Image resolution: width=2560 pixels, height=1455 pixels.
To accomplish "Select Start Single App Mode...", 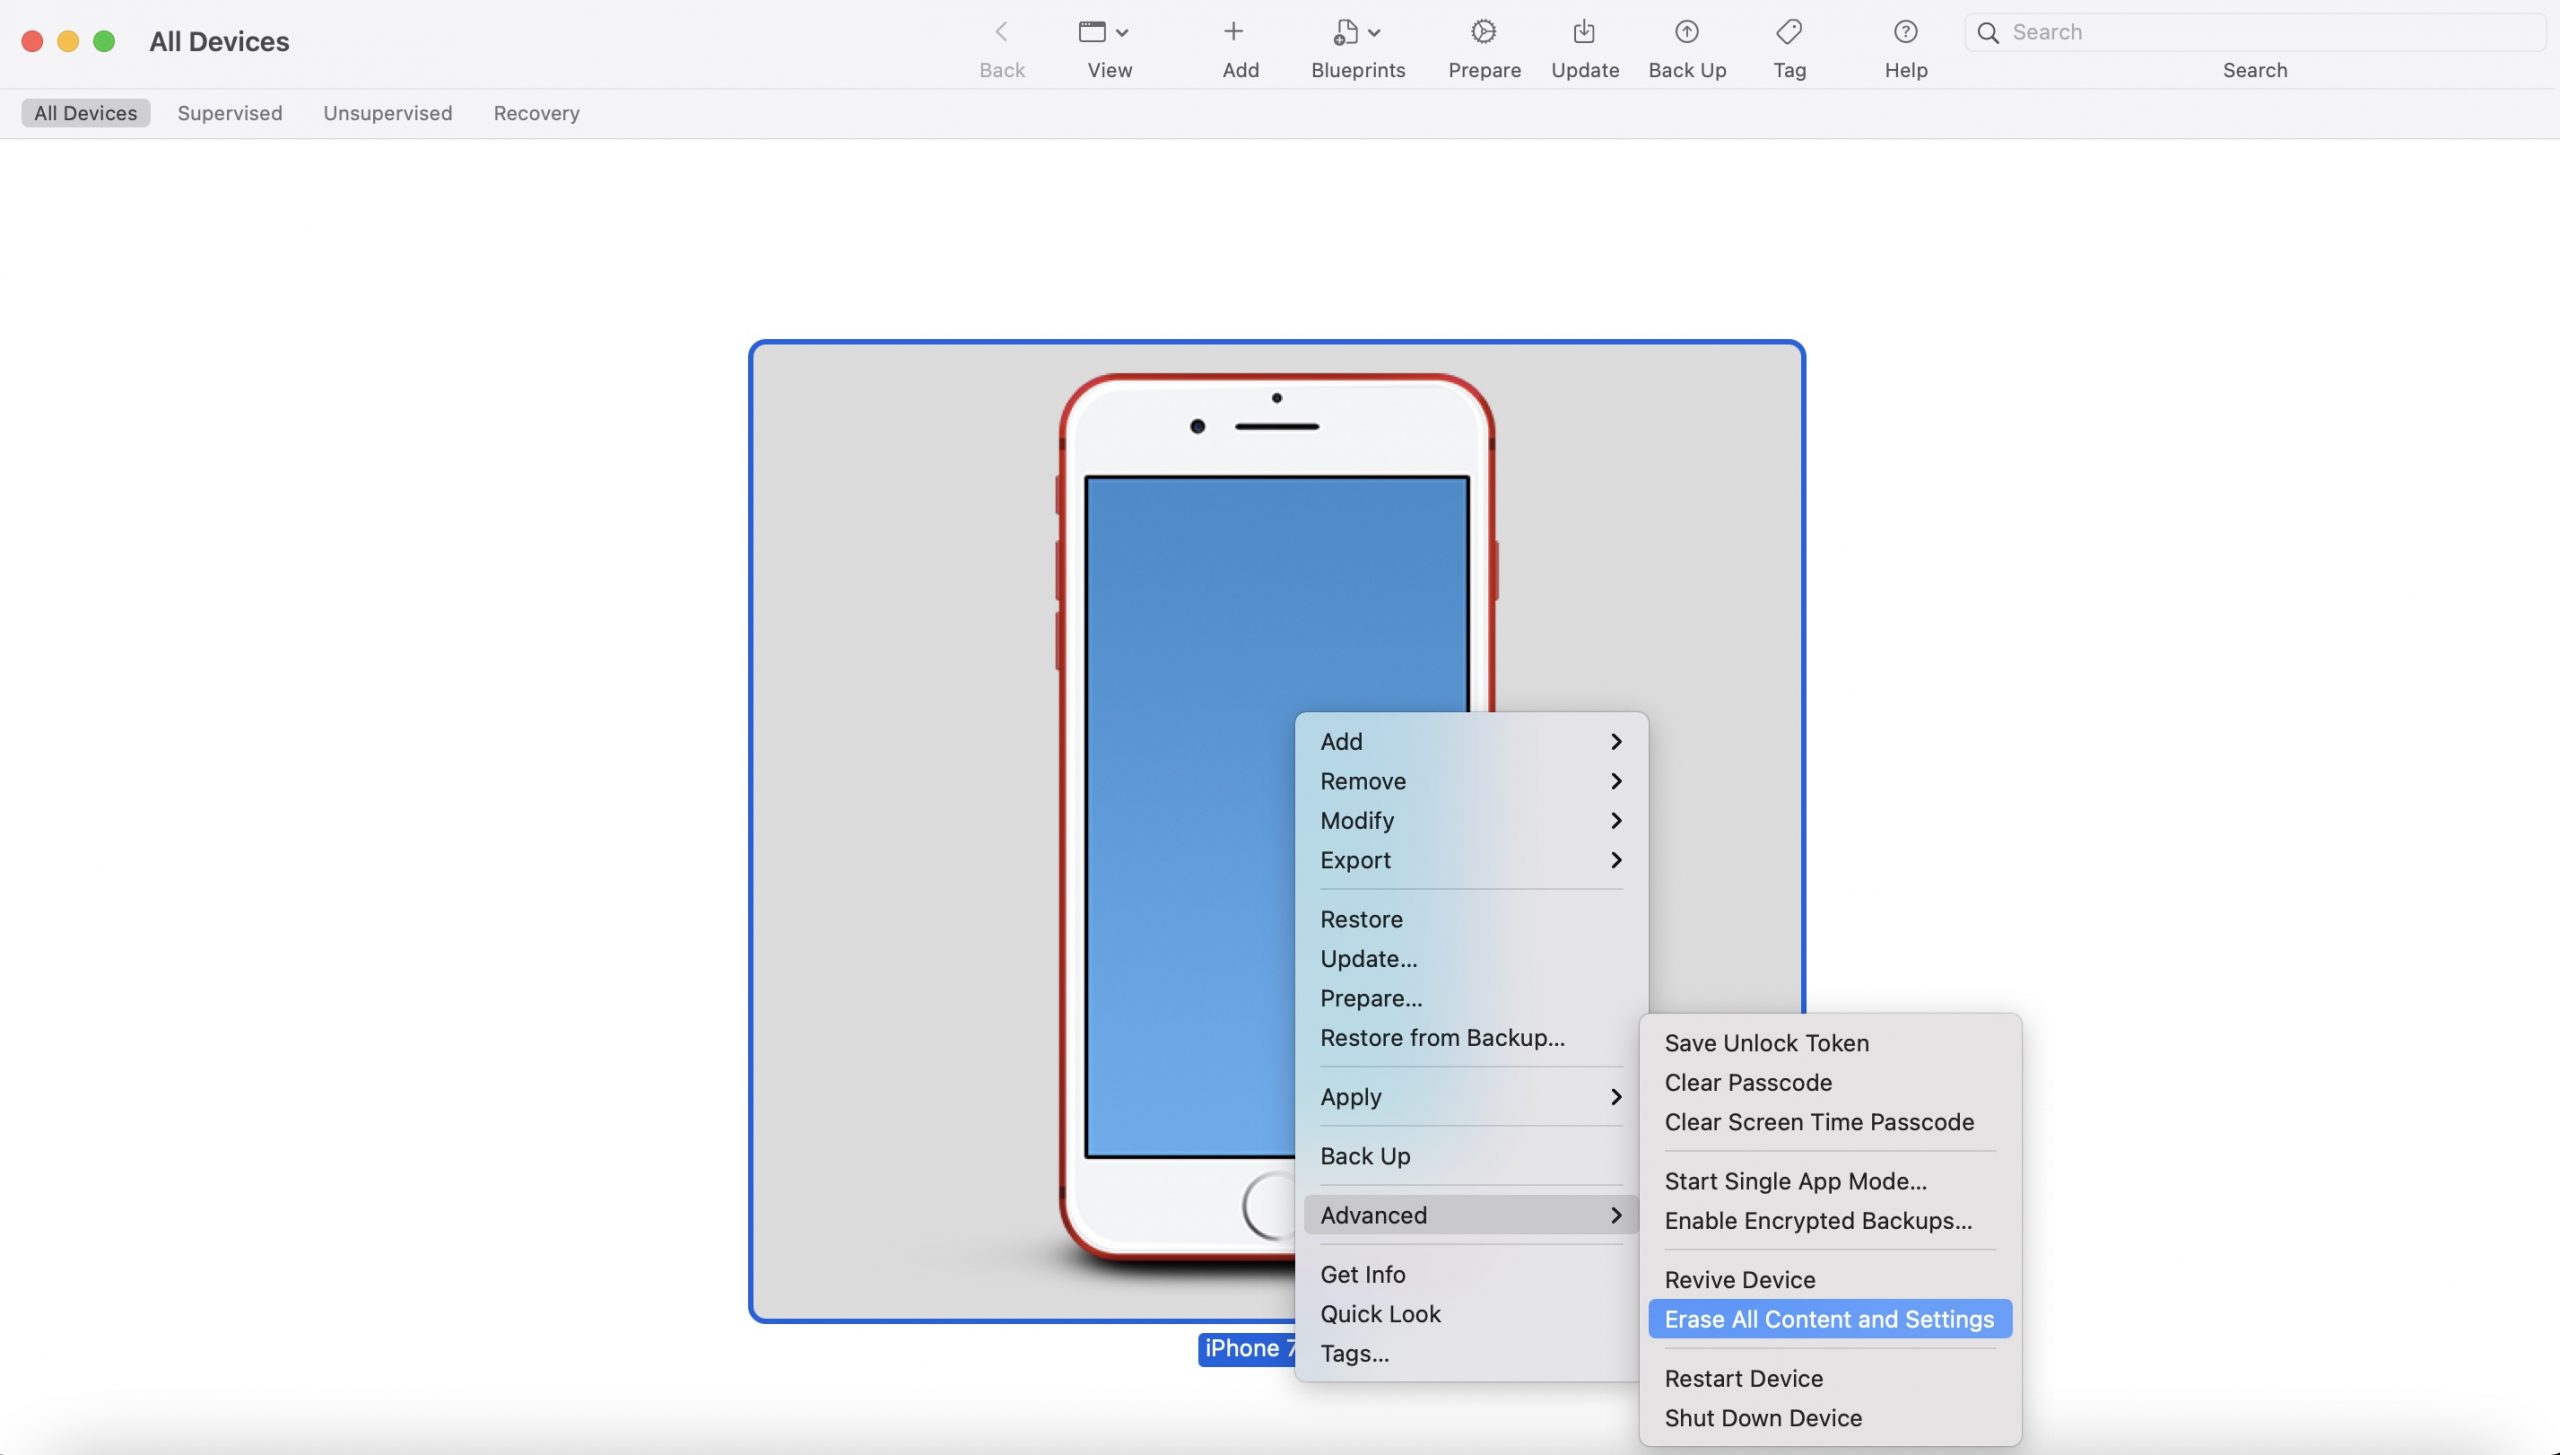I will point(1830,1181).
